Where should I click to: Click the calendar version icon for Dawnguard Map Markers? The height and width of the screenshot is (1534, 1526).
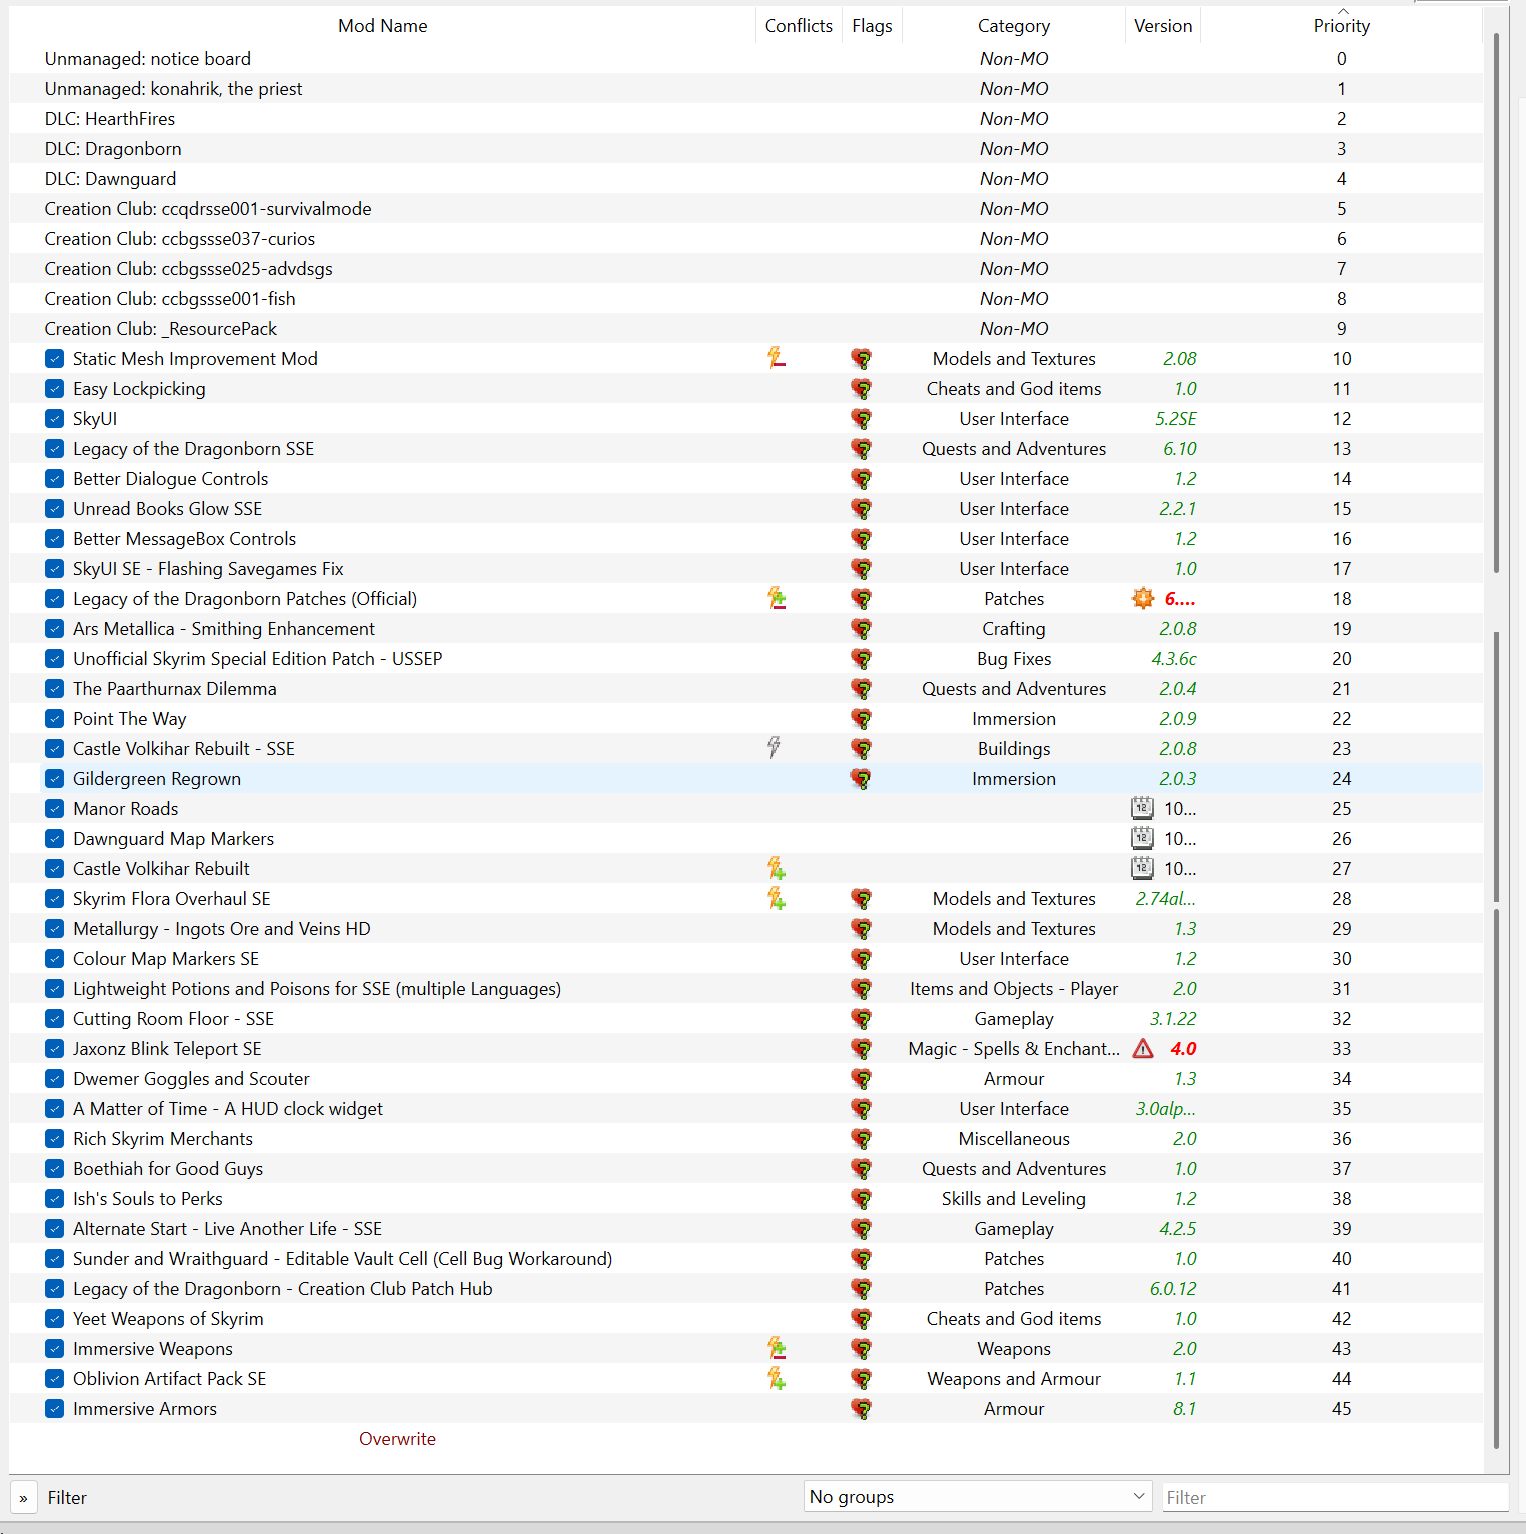1142,838
